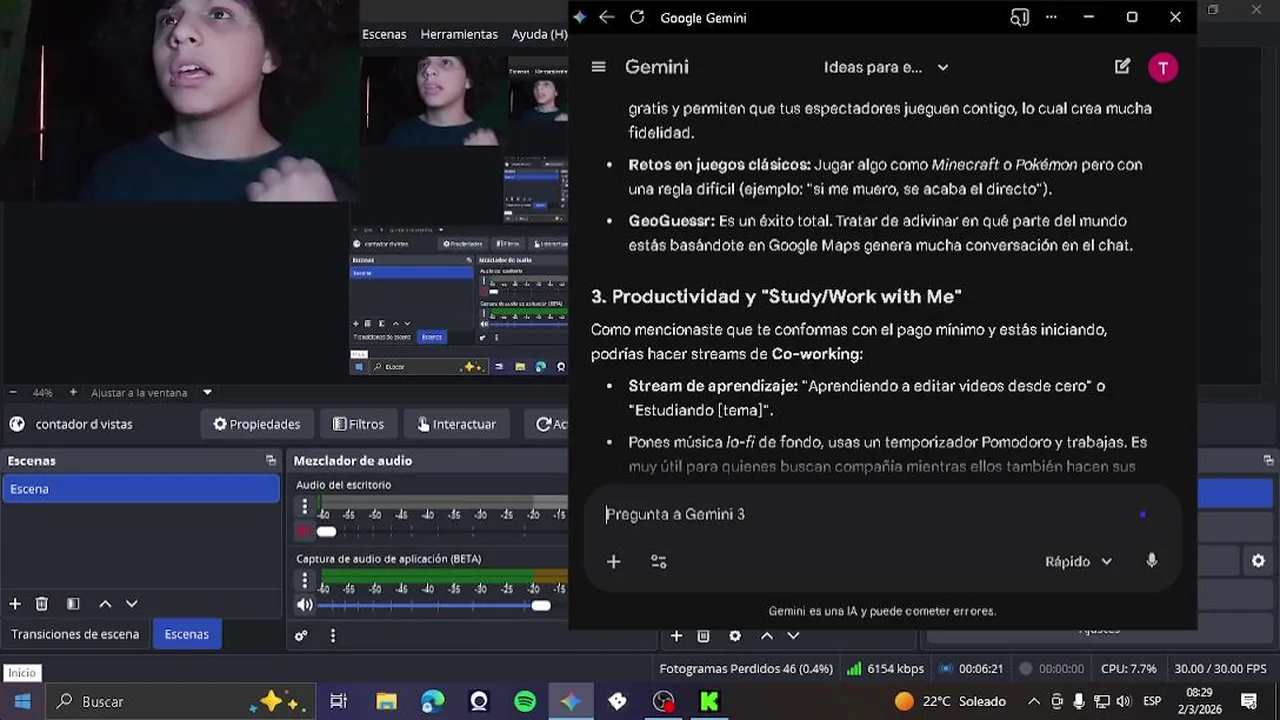Open the Windows Start button
Viewport: 1280px width, 720px height.
pos(22,701)
